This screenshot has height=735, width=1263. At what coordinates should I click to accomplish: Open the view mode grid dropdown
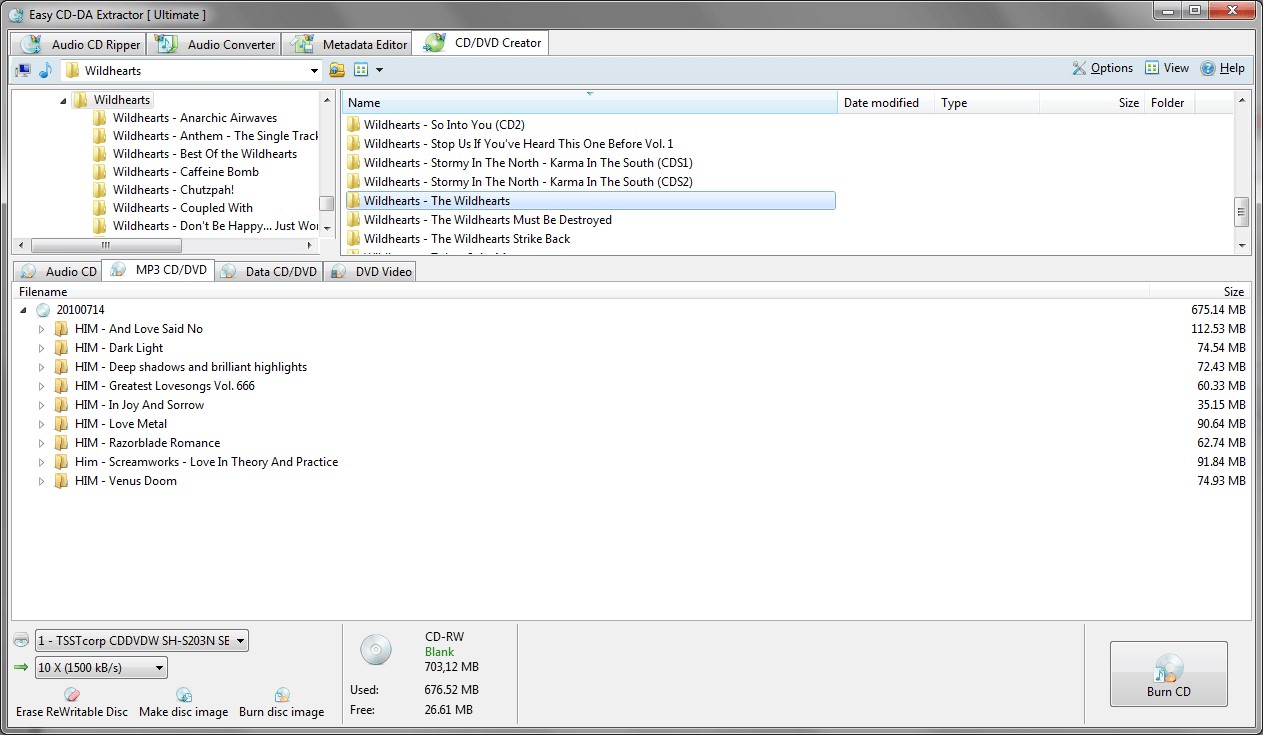coord(368,70)
